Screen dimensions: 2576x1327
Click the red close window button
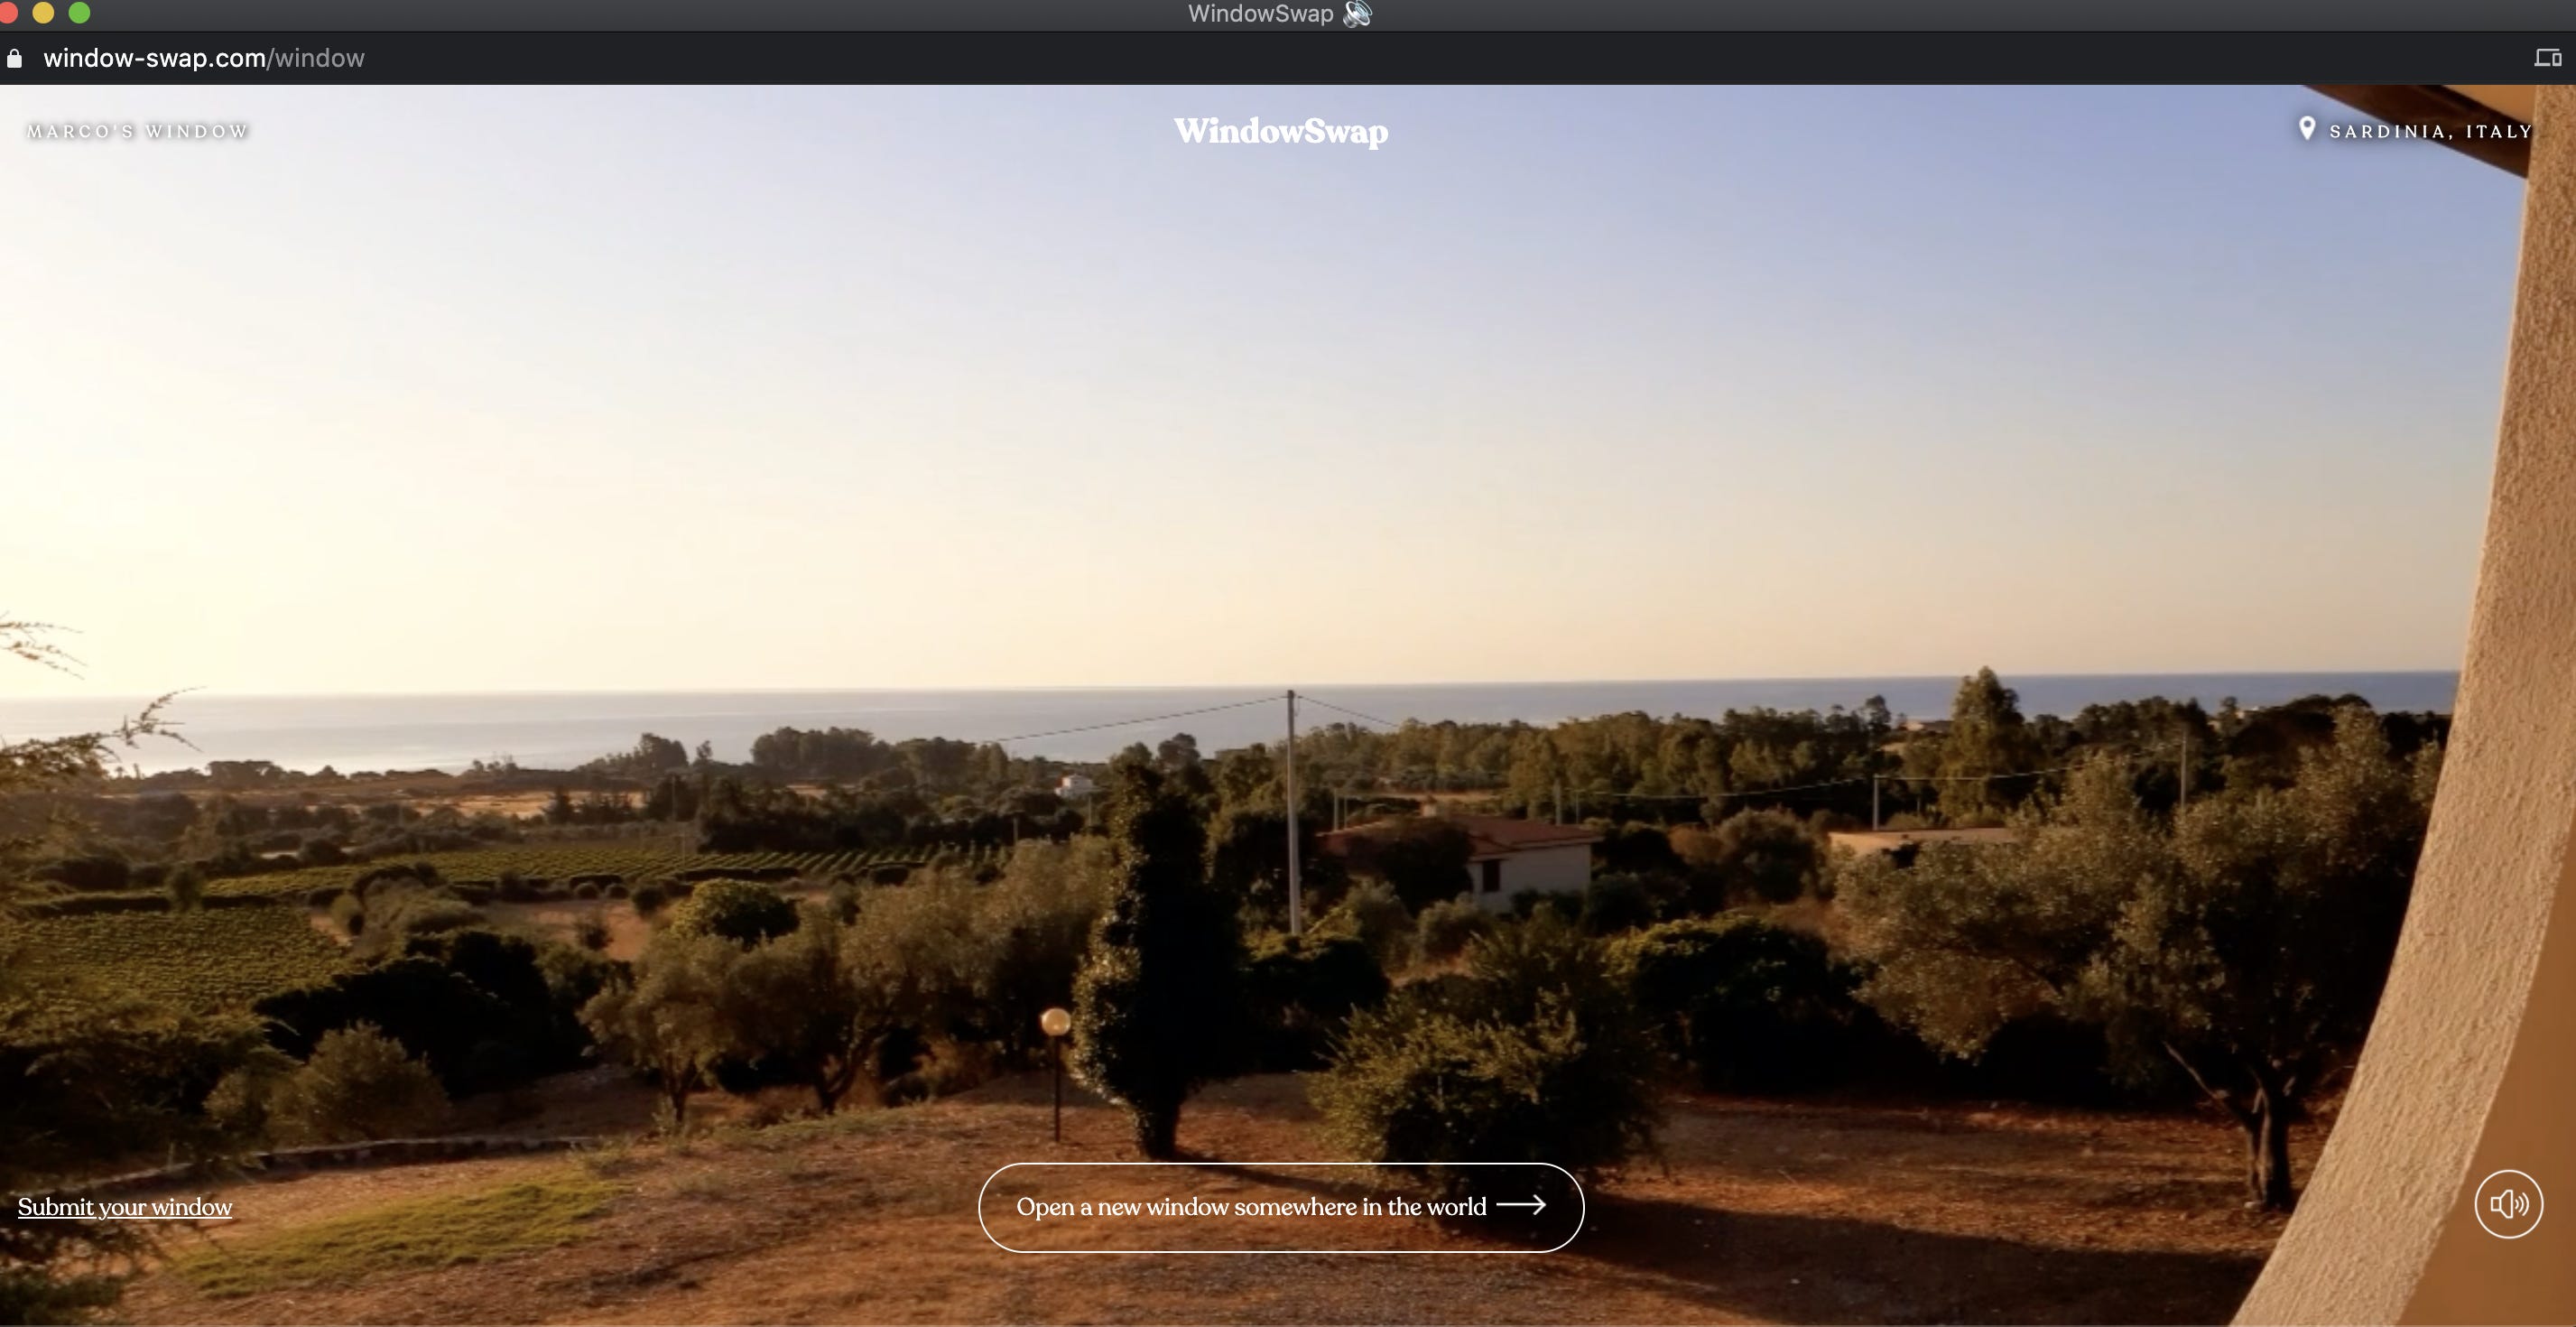pos(7,13)
